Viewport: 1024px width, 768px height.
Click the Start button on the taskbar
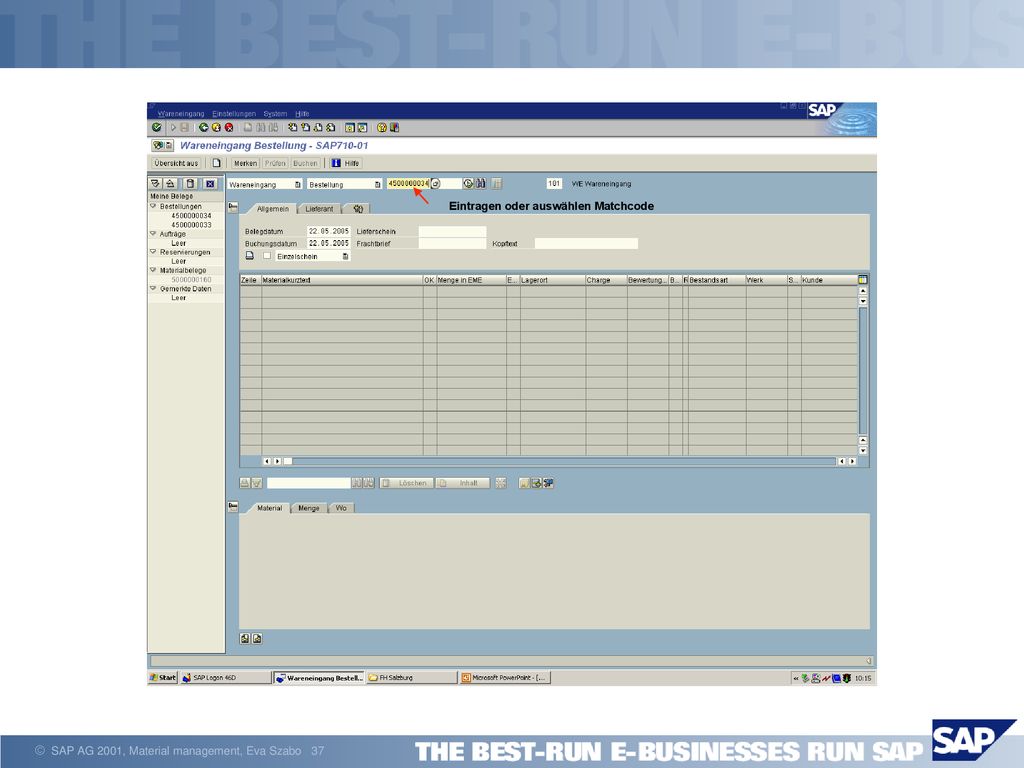(x=163, y=677)
